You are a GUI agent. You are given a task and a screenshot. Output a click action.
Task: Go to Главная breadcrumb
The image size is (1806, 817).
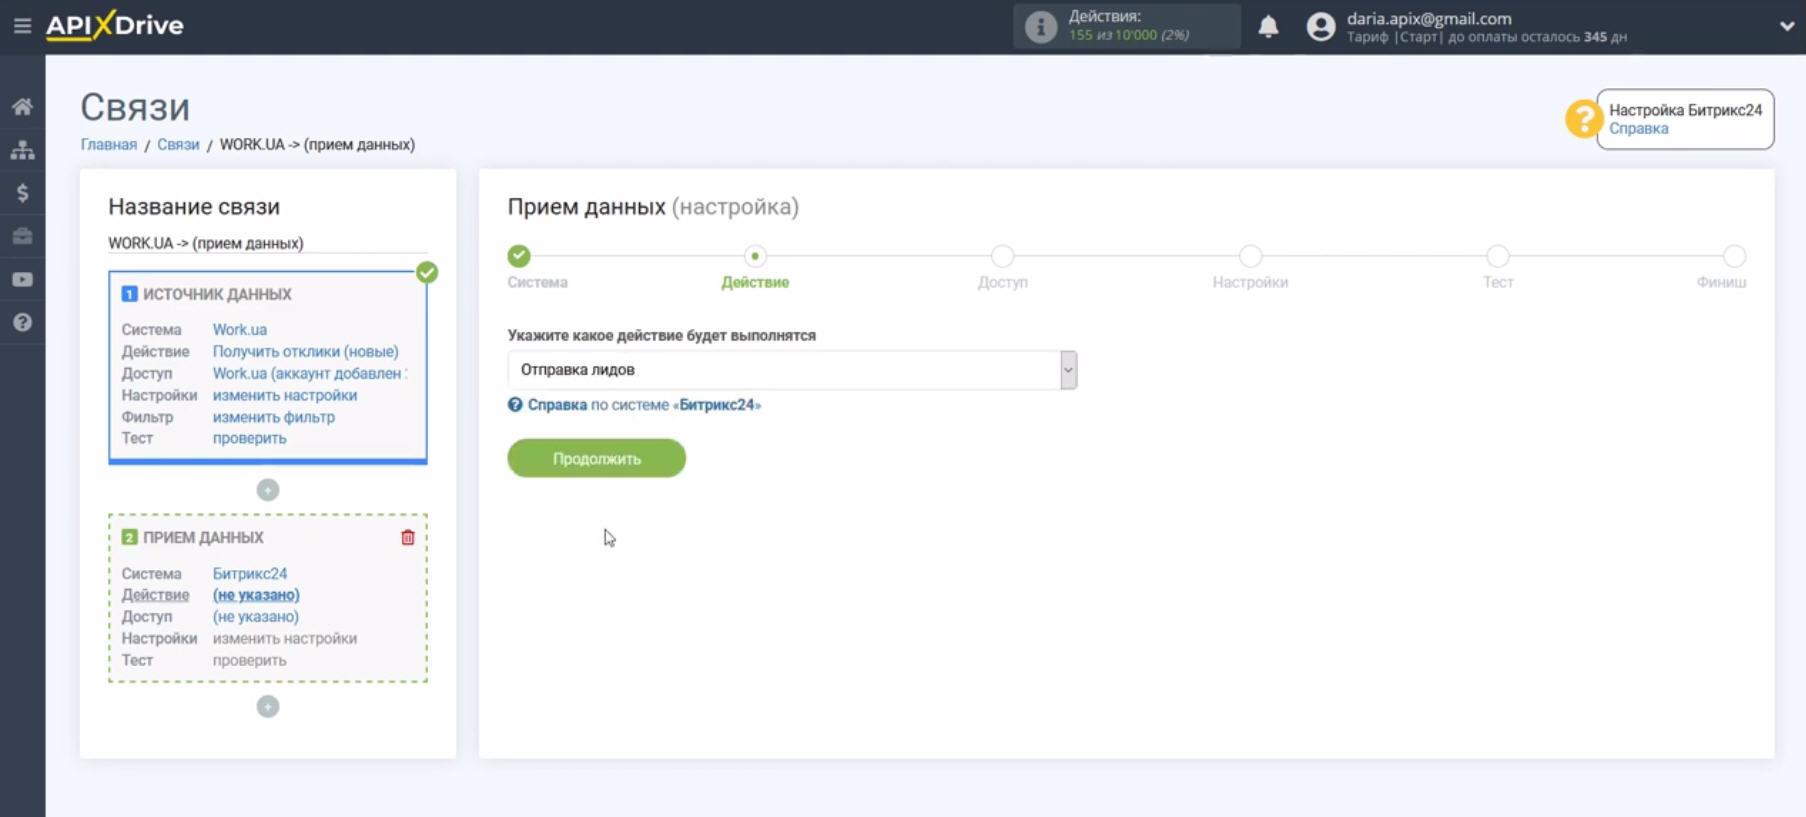coord(109,145)
